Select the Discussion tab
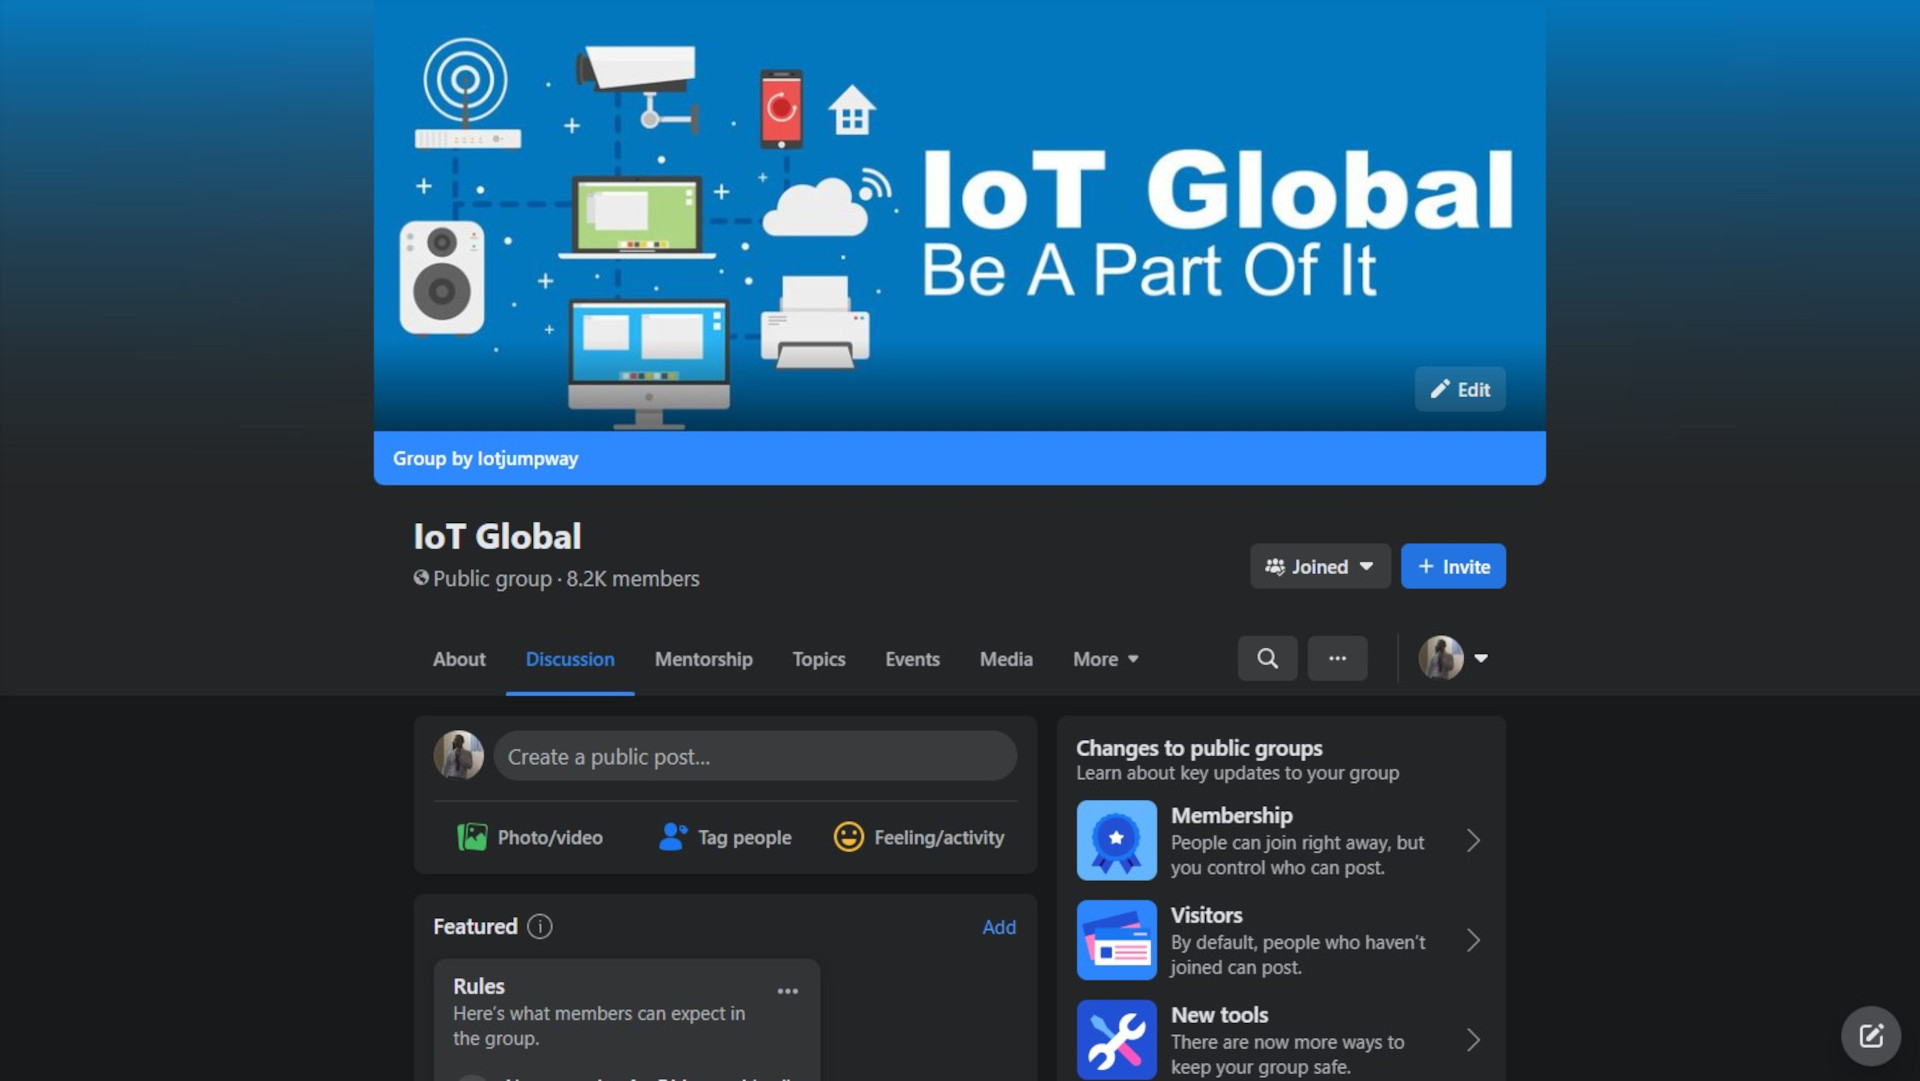1920x1081 pixels. 570,659
